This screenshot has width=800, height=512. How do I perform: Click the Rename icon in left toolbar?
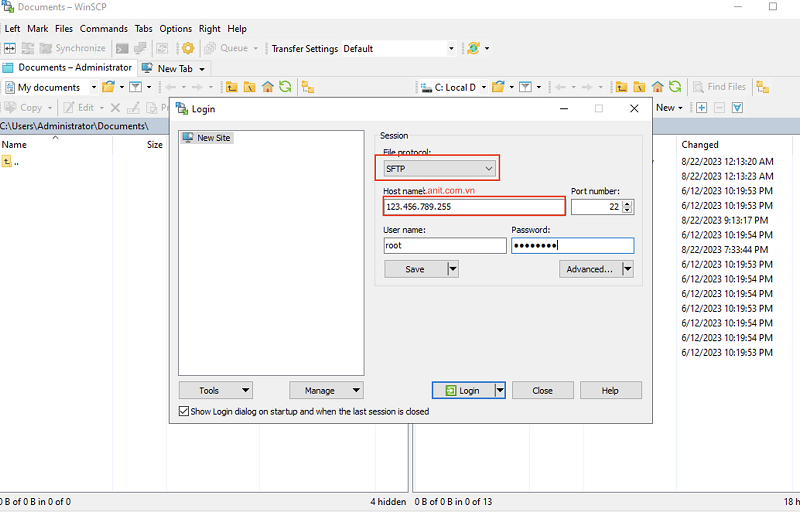[x=133, y=108]
